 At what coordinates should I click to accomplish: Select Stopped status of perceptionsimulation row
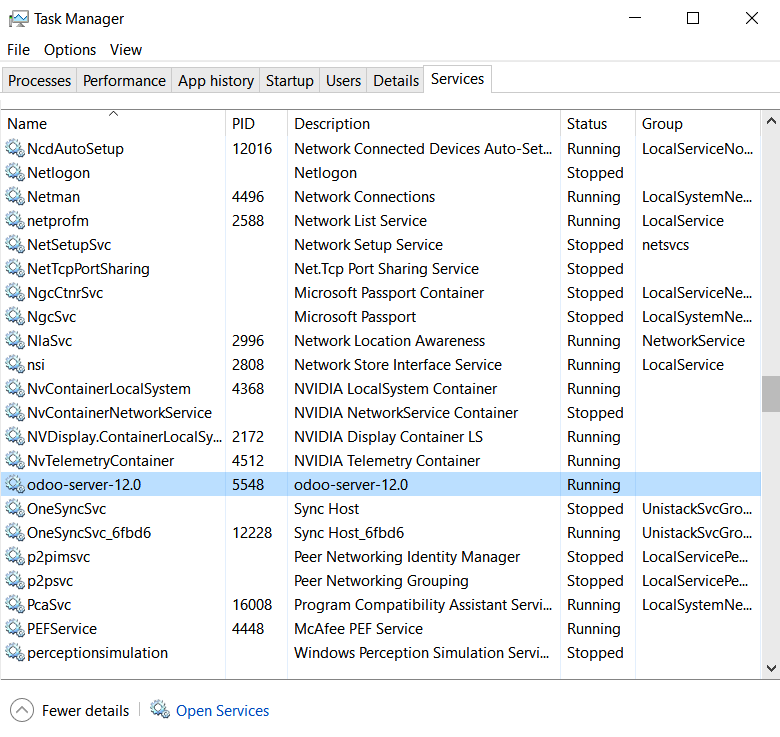pos(595,652)
